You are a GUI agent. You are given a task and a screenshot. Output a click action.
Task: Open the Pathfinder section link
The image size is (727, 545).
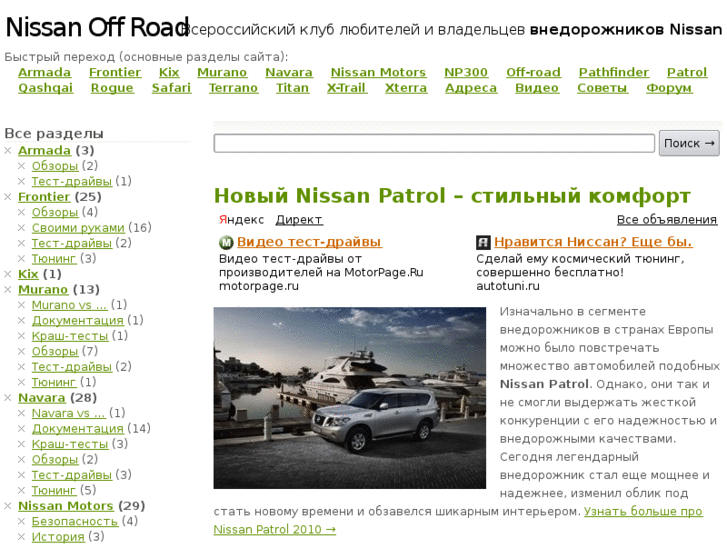pyautogui.click(x=614, y=72)
